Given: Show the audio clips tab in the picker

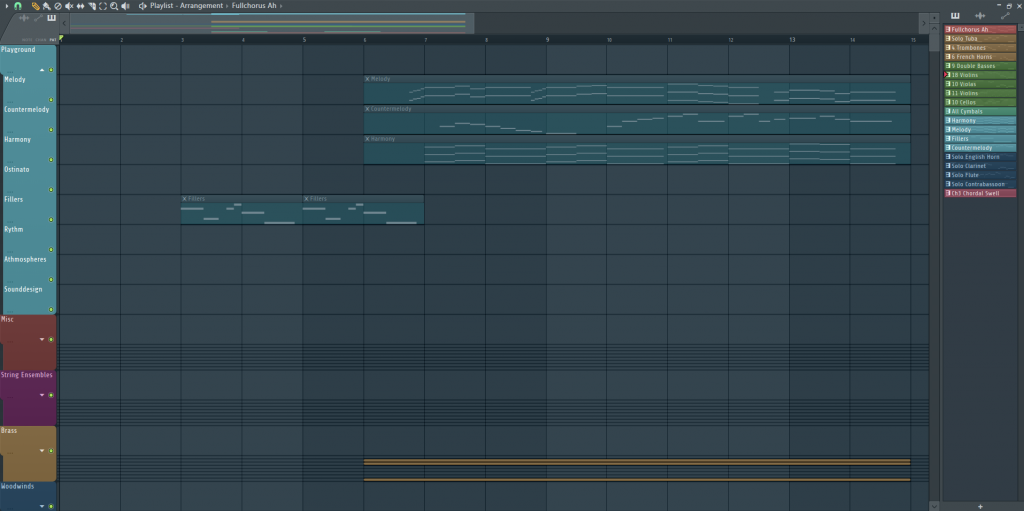Looking at the screenshot, I should click(979, 16).
